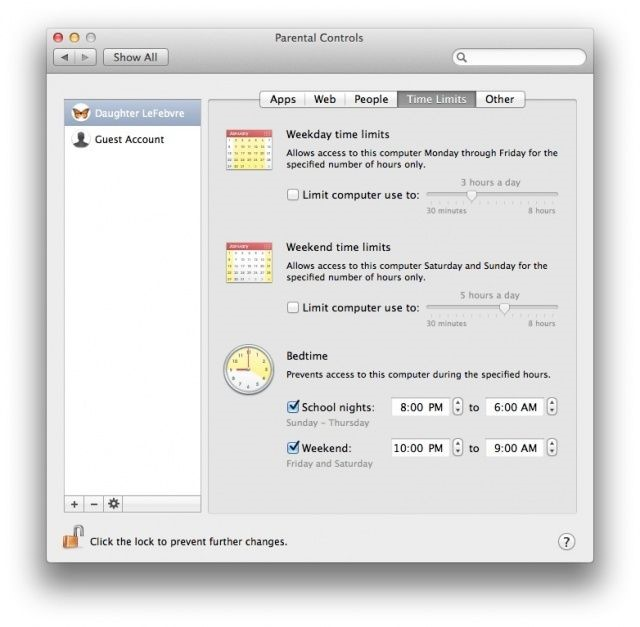
Task: Click the Show All button
Action: tap(135, 58)
